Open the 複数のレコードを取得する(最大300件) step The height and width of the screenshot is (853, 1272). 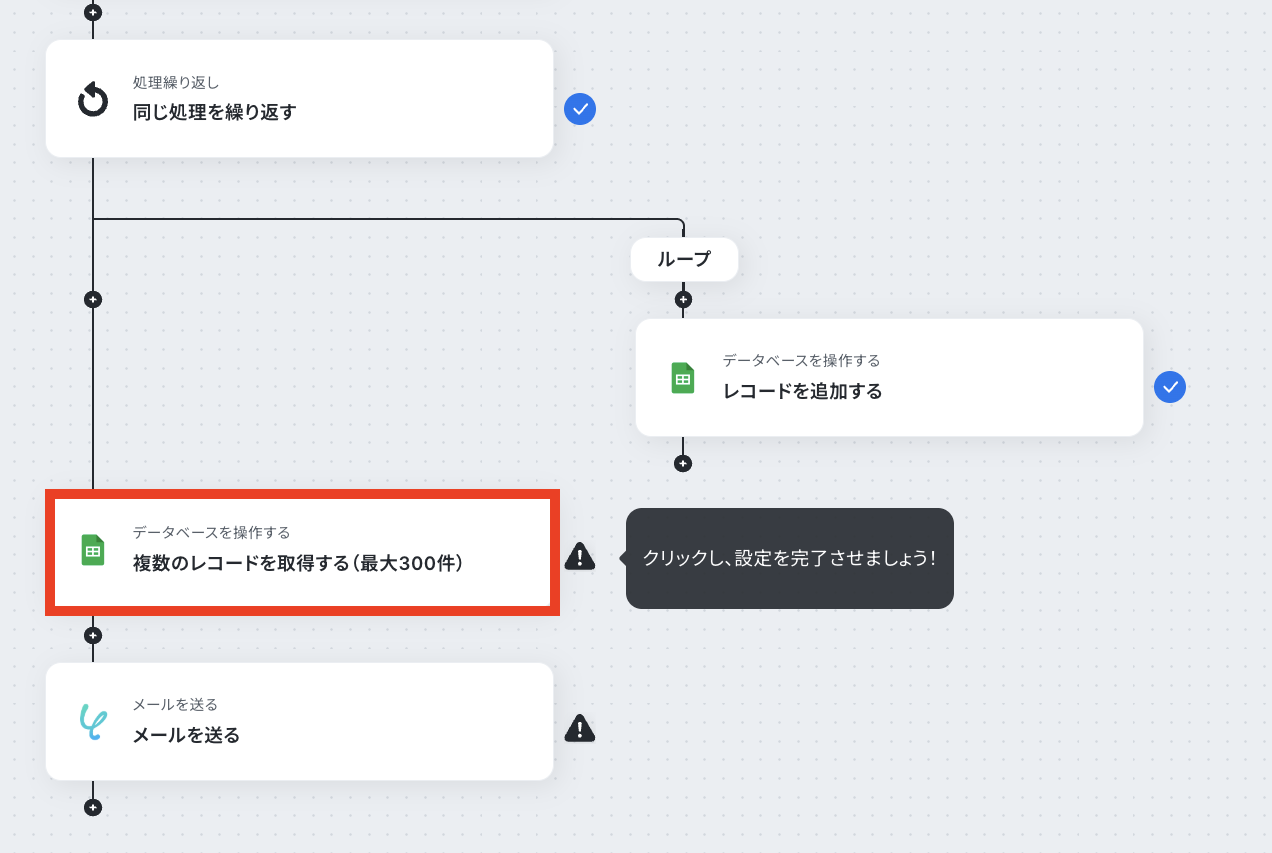300,551
